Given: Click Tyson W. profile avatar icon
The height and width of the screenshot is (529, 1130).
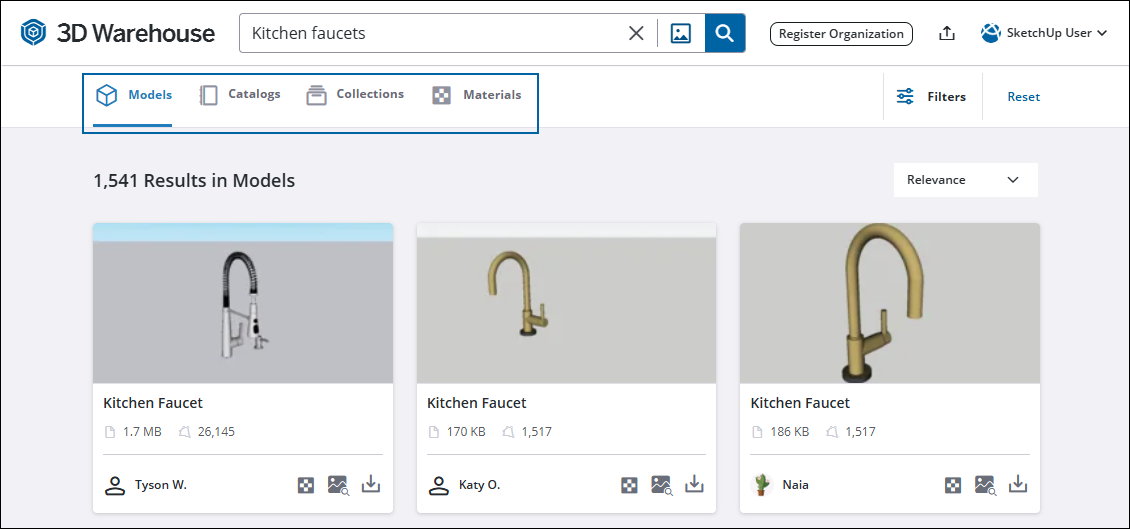Looking at the screenshot, I should click(x=115, y=485).
